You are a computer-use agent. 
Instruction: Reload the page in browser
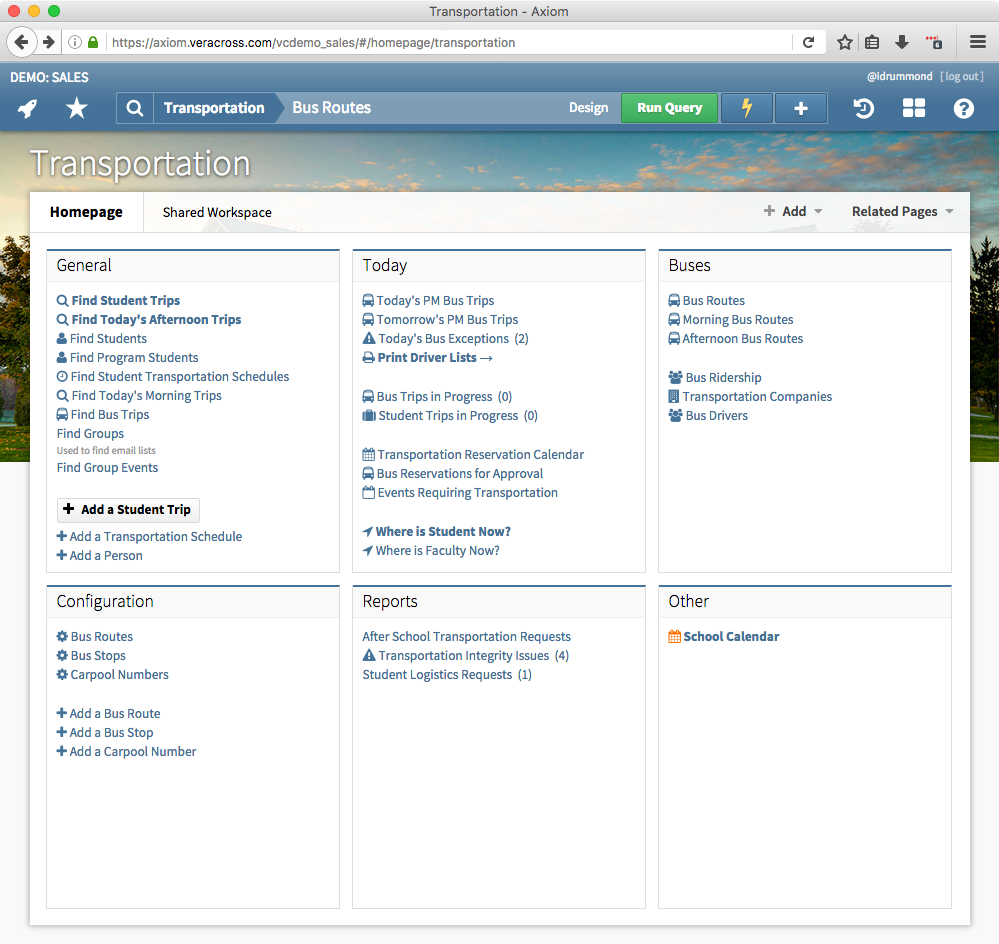point(808,42)
